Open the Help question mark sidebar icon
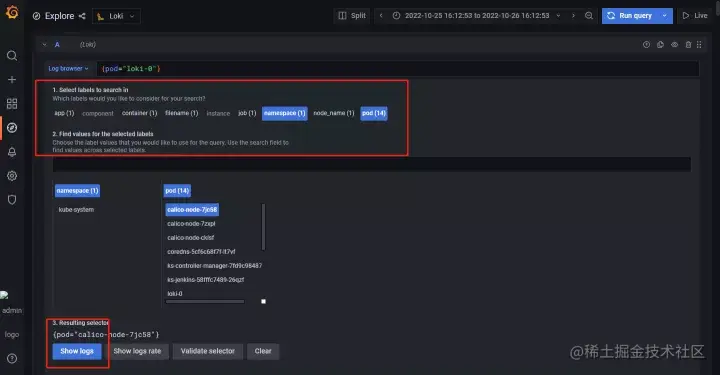 point(12,358)
